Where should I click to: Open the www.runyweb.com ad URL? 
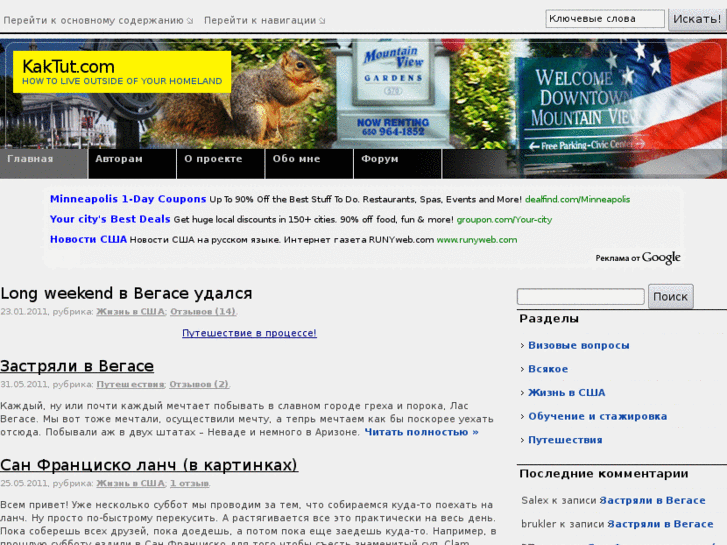[477, 240]
